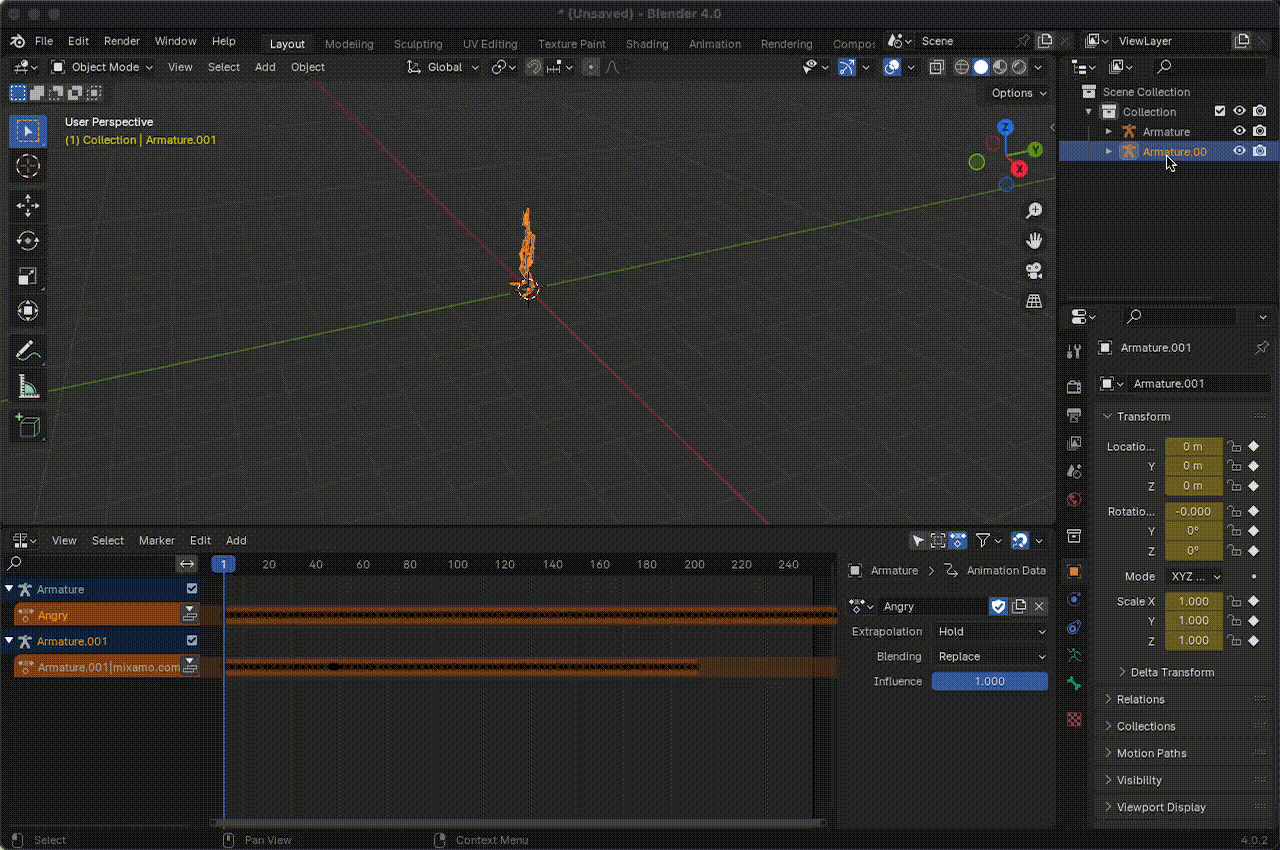Hide Armature.001 in the outliner viewport
The height and width of the screenshot is (850, 1280).
[1239, 151]
